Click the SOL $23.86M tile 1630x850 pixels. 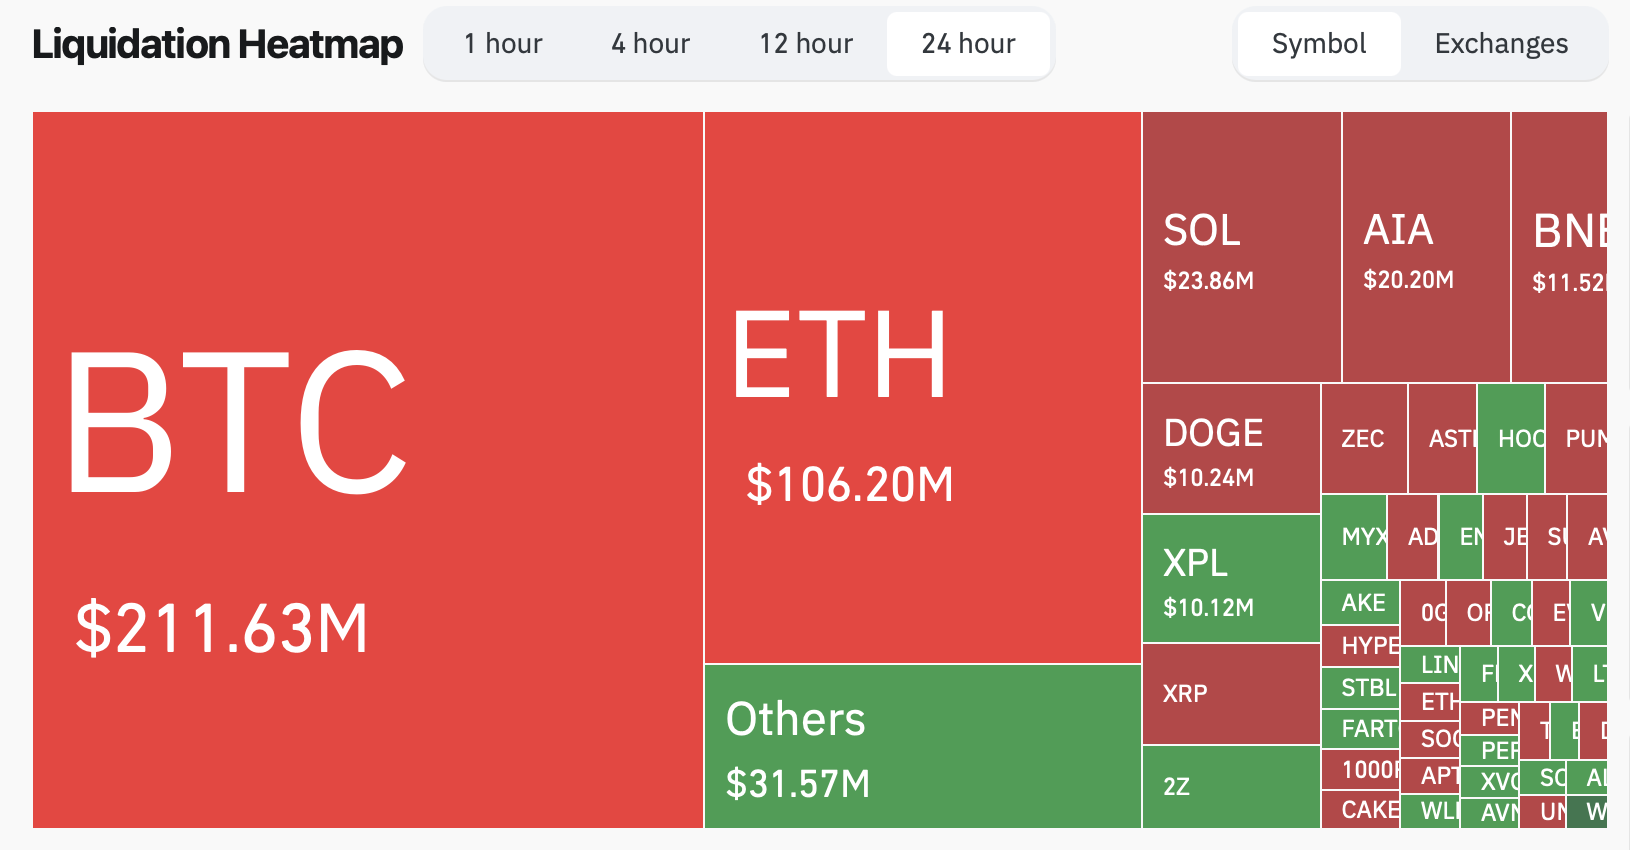[1241, 247]
